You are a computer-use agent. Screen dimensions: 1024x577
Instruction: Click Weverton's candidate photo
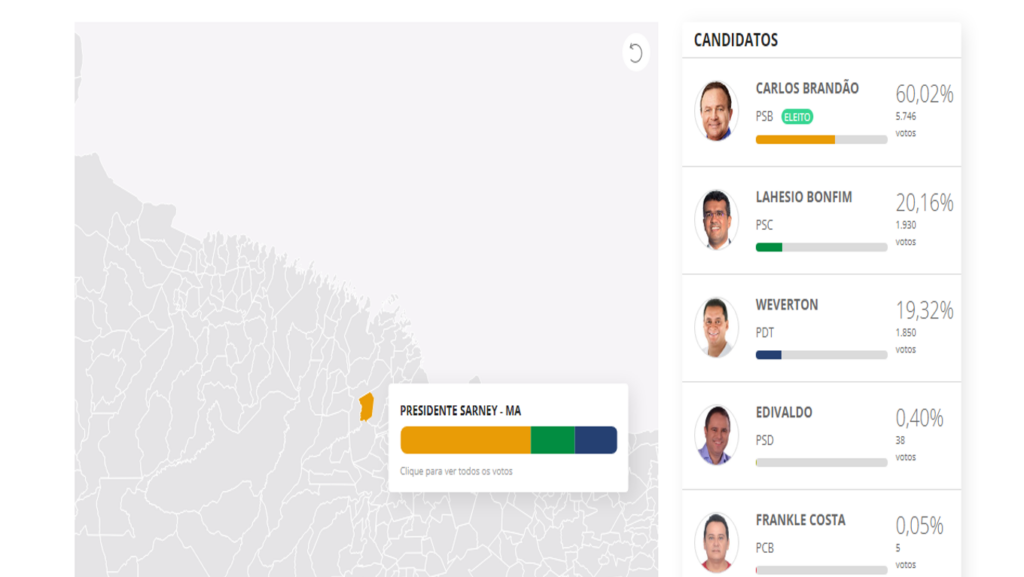pyautogui.click(x=716, y=327)
